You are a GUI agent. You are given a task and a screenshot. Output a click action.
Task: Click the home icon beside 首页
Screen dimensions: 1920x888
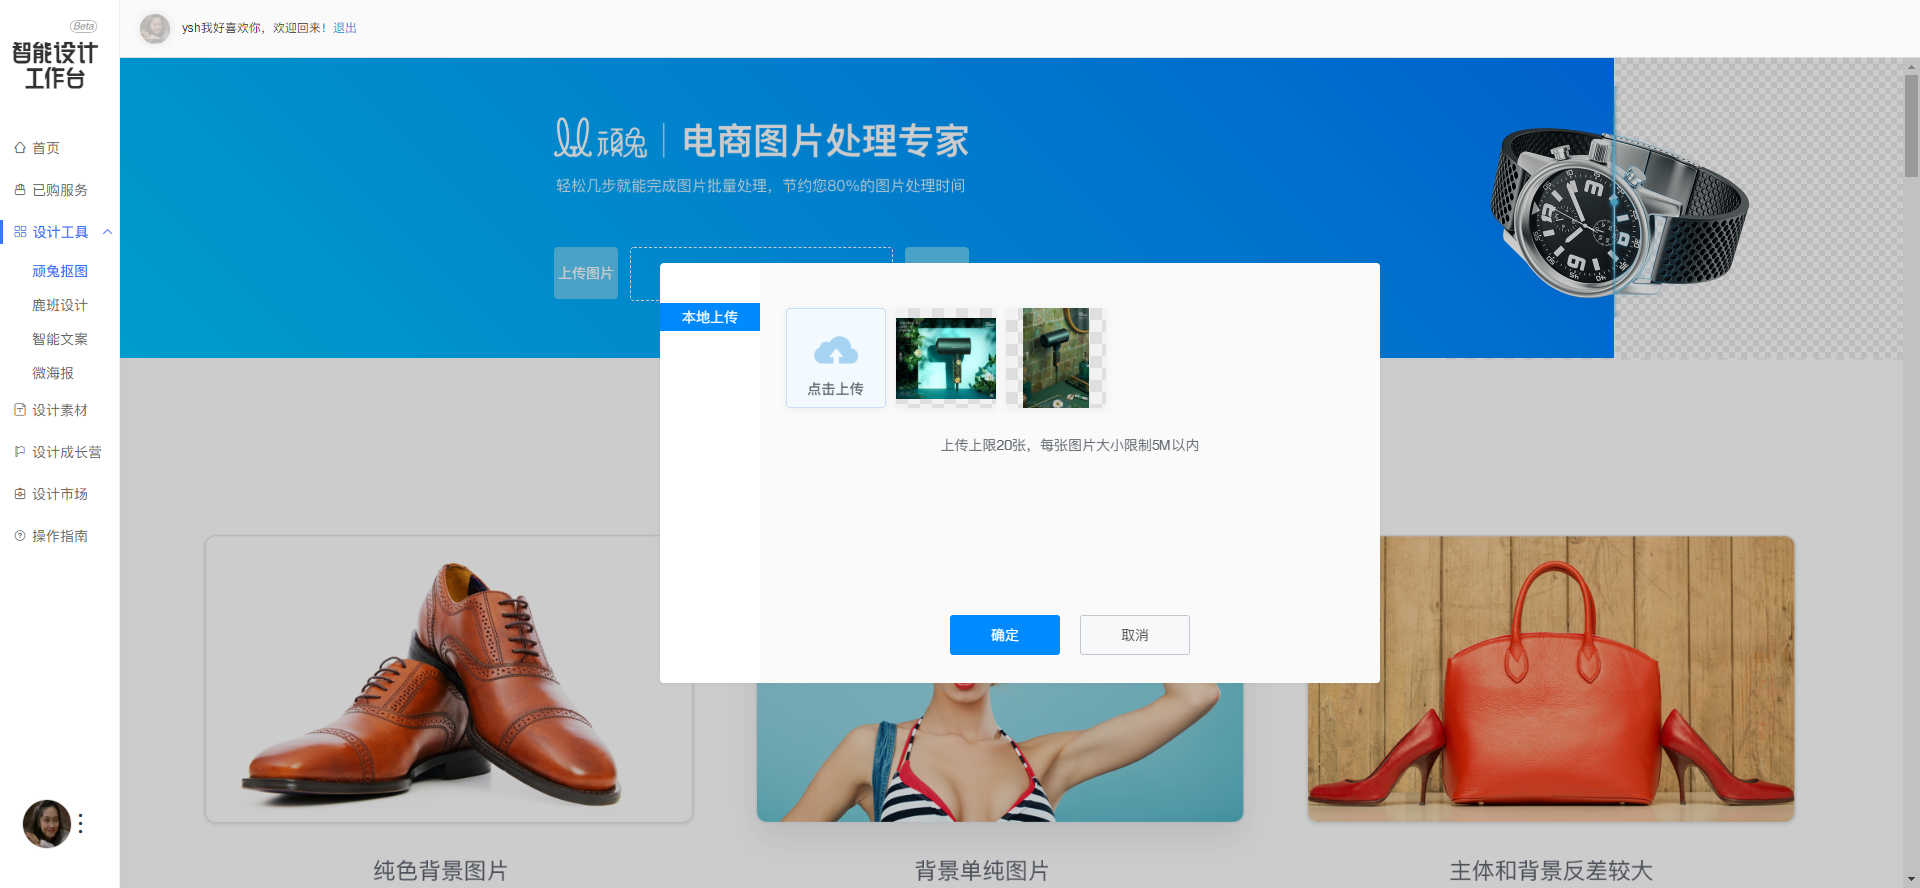[x=20, y=148]
